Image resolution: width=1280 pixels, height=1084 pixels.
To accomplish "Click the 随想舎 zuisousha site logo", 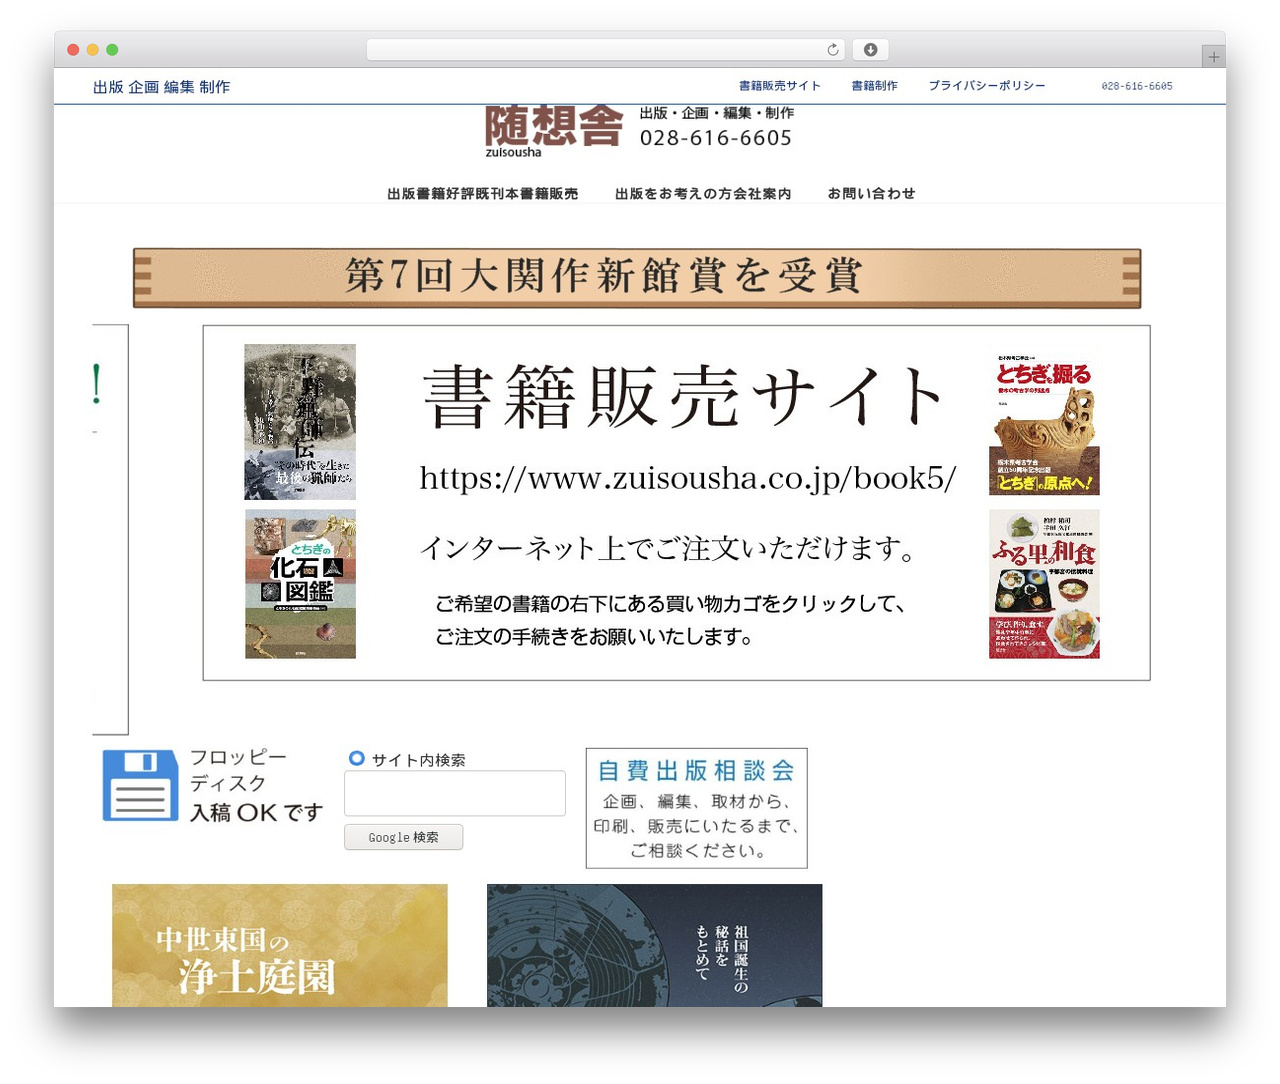I will click(x=554, y=132).
